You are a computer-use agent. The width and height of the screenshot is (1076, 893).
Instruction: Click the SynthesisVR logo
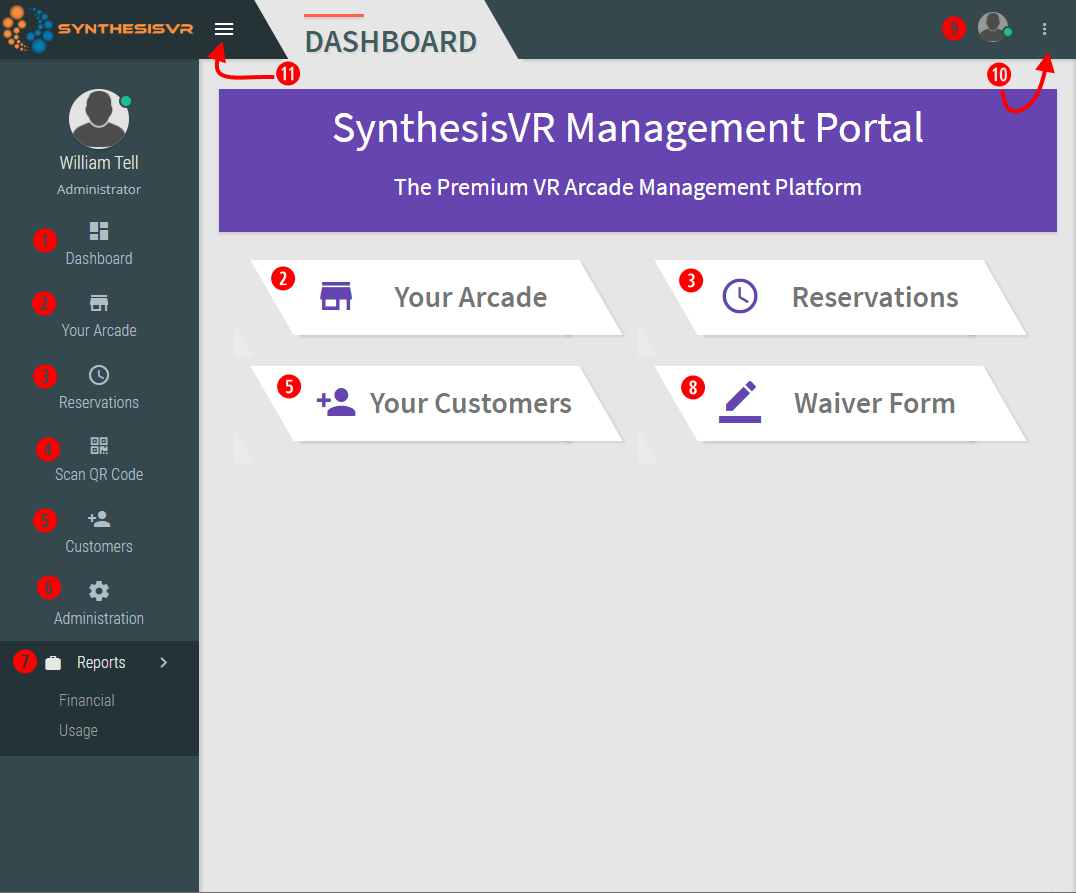click(x=100, y=29)
